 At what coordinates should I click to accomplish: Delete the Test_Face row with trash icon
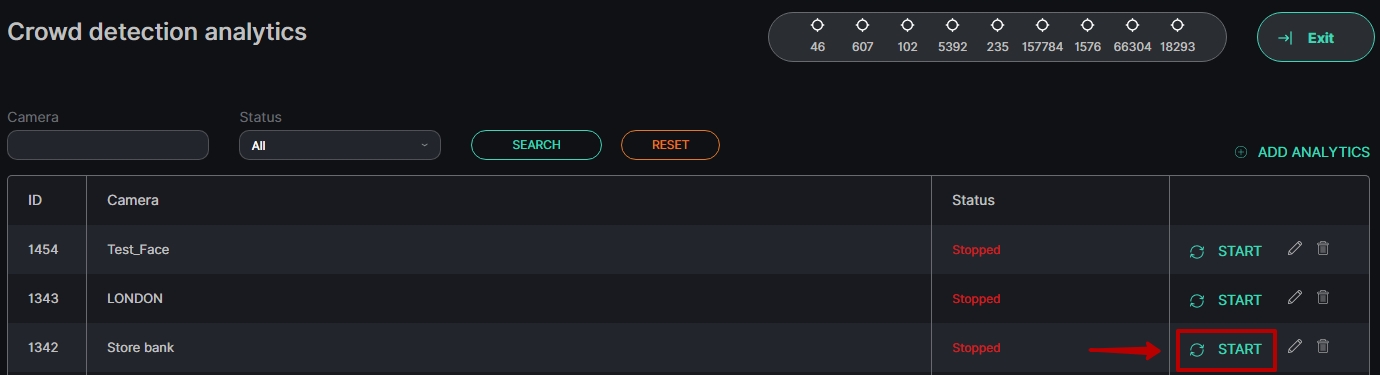point(1323,248)
